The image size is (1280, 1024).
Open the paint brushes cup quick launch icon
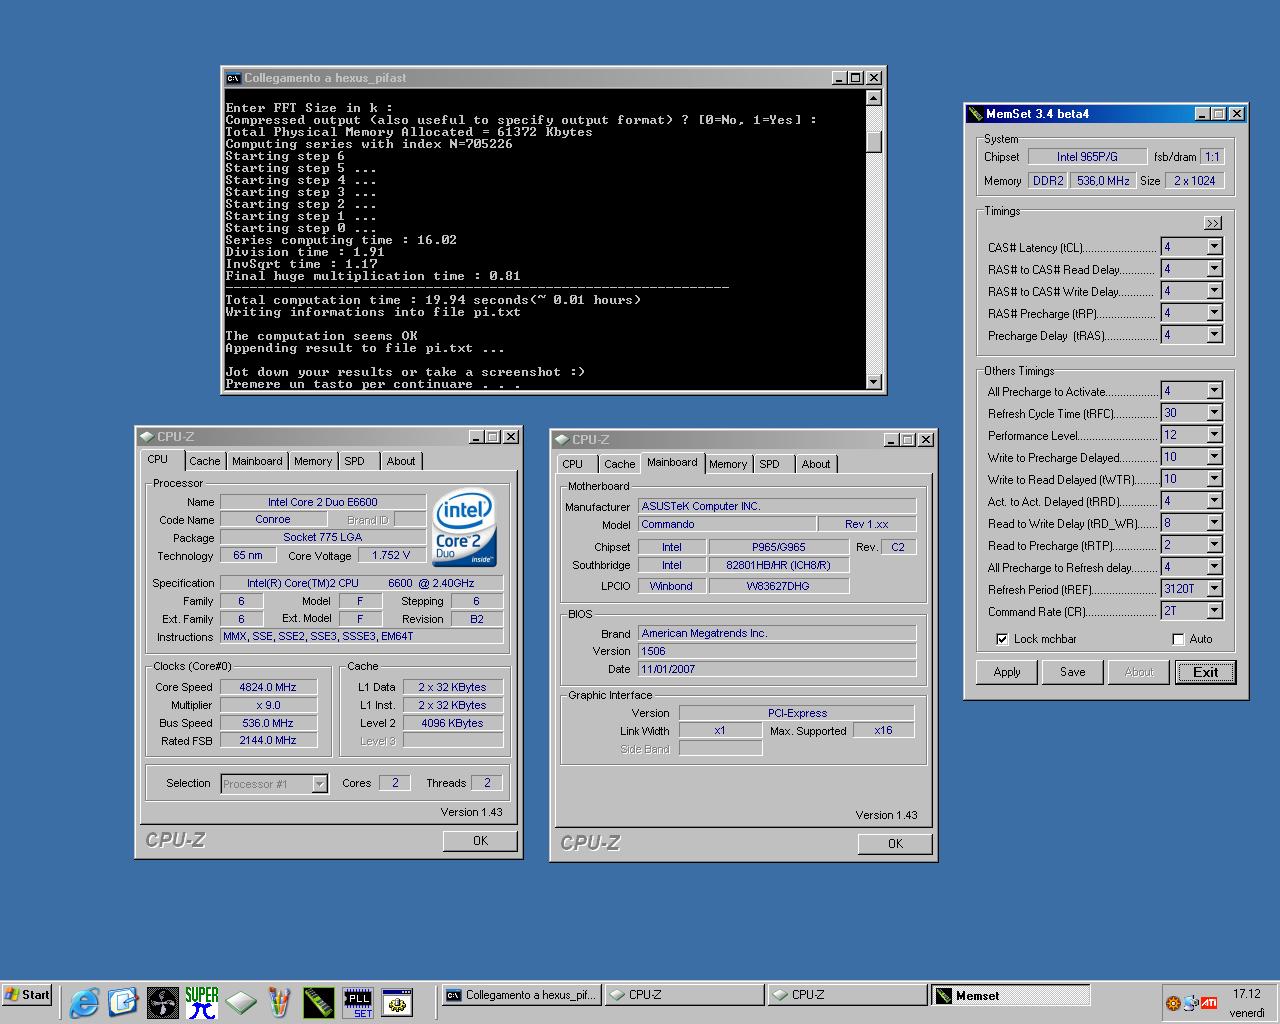280,1002
